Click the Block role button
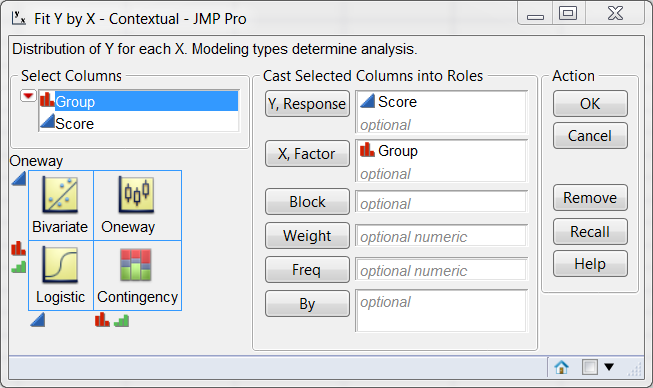653x388 pixels. 307,201
